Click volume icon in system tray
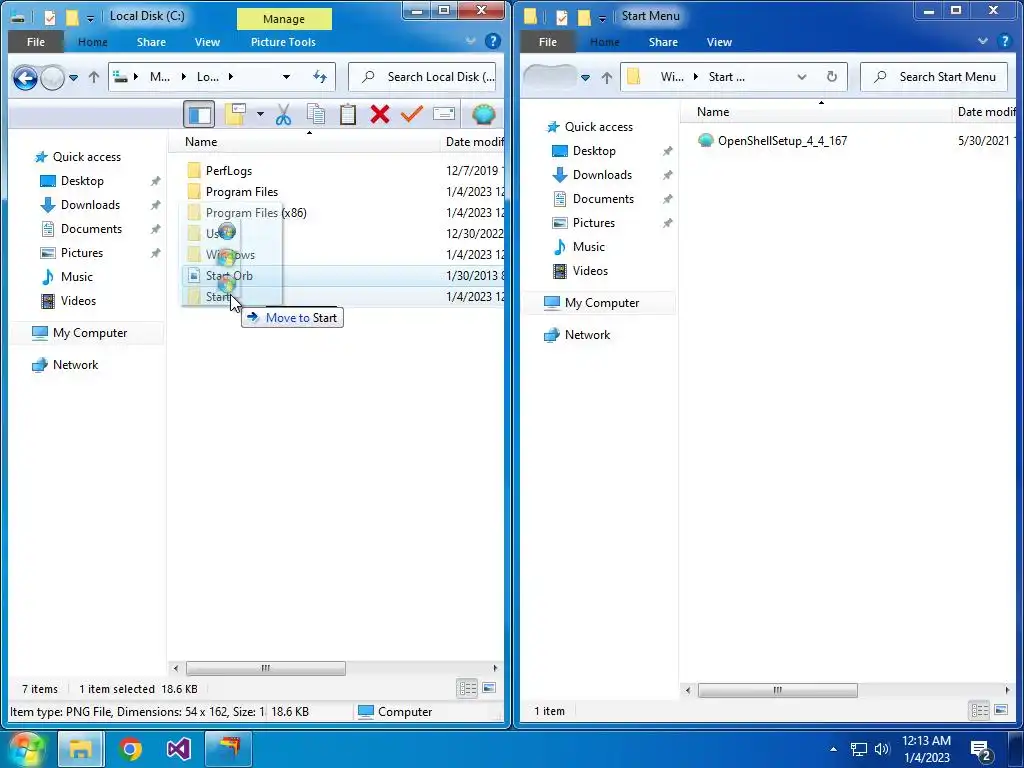 (x=882, y=750)
